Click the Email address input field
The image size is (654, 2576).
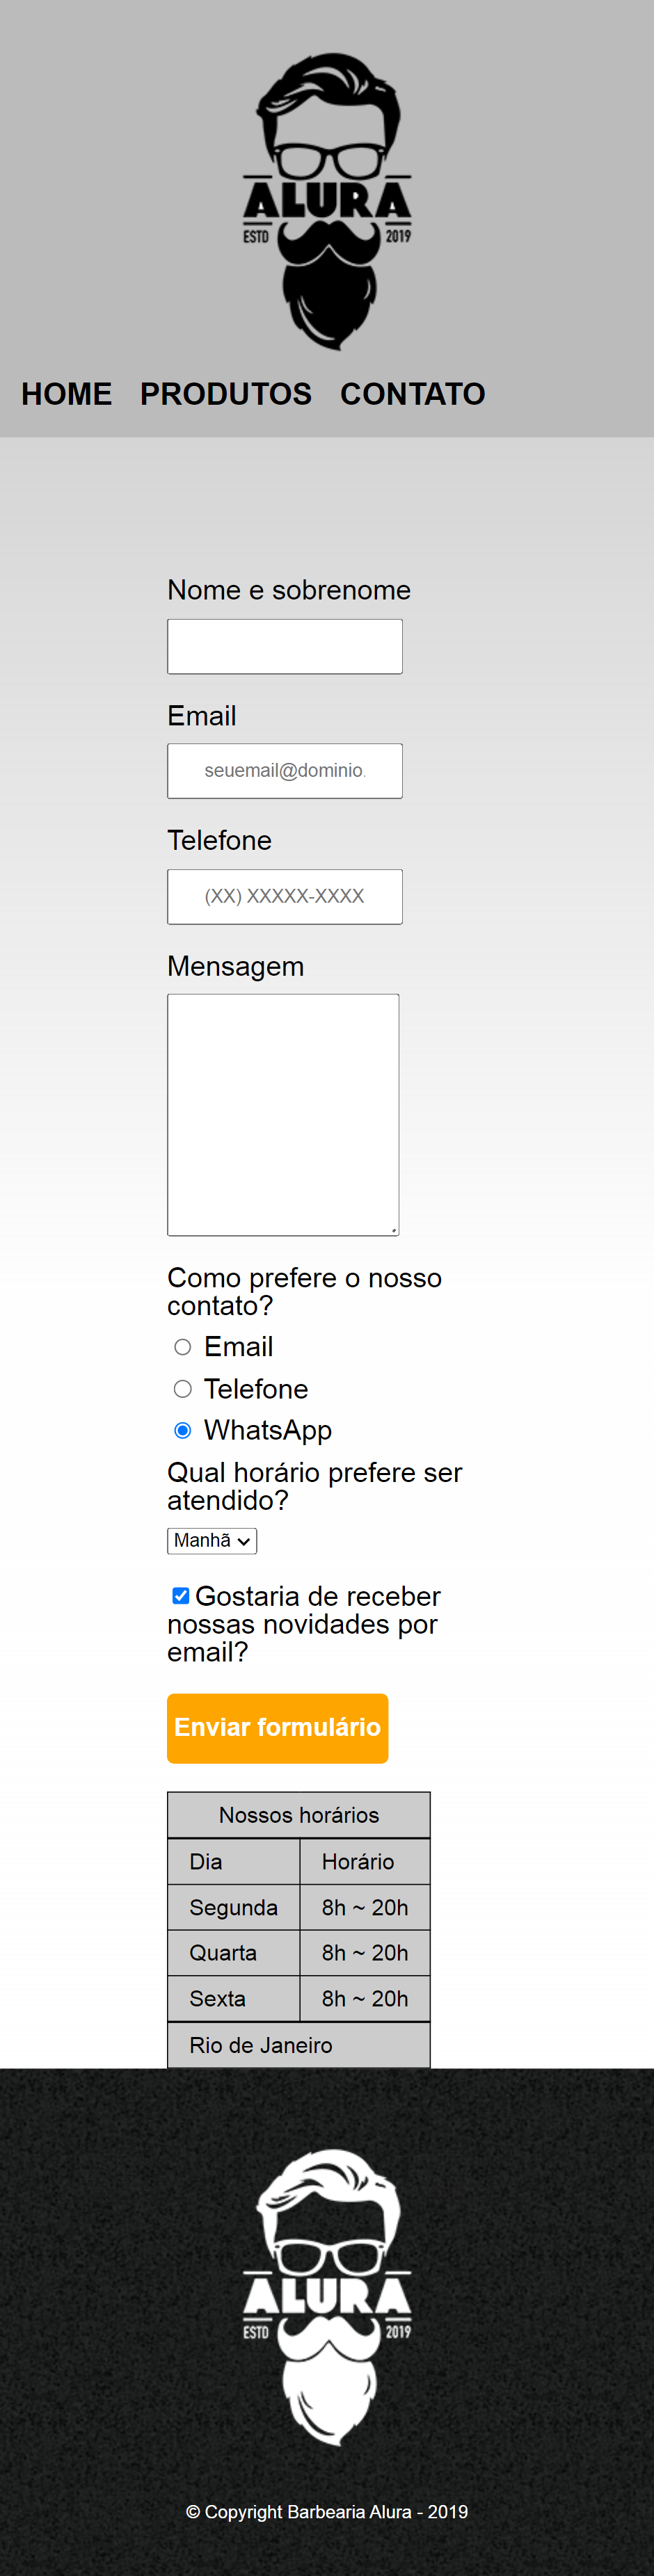285,771
